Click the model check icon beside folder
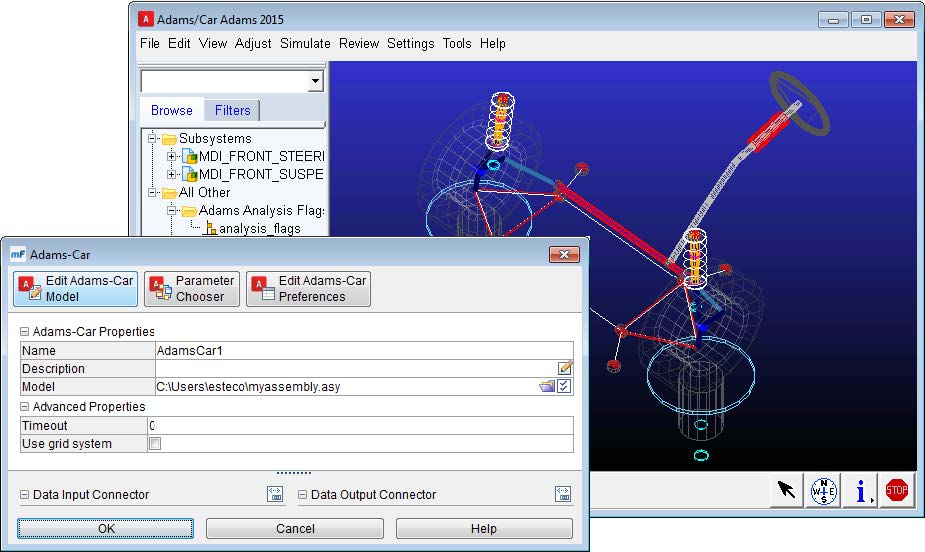Viewport: 925px width, 552px height. pyautogui.click(x=564, y=386)
